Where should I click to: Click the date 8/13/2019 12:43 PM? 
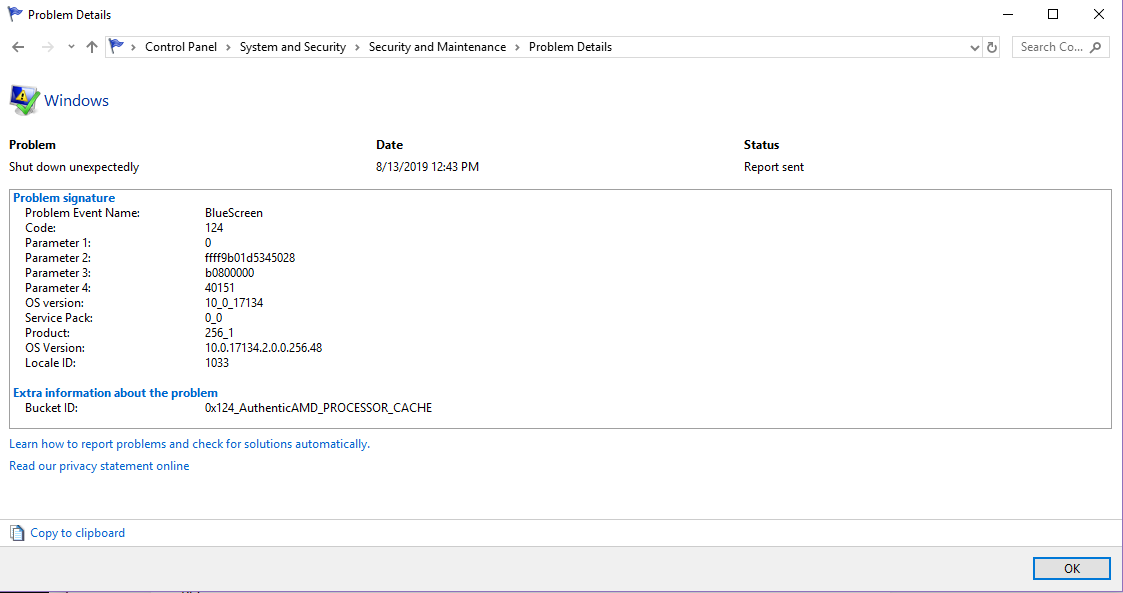pos(428,167)
